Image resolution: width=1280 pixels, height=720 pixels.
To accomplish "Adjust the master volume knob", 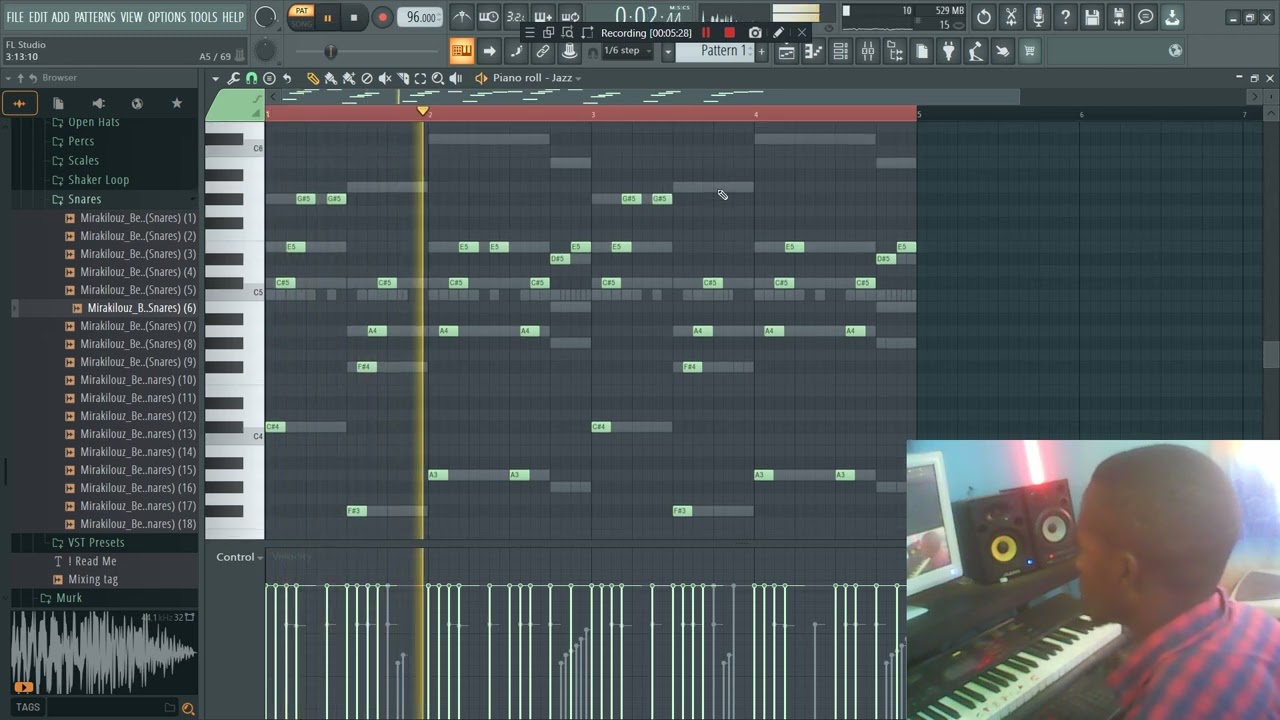I will pos(265,17).
